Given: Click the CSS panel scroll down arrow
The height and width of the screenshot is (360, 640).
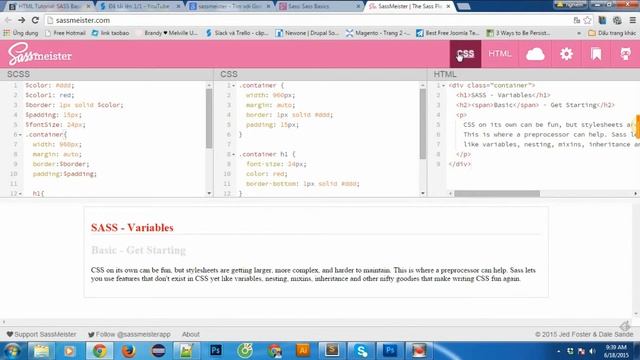Looking at the screenshot, I should pyautogui.click(x=422, y=193).
